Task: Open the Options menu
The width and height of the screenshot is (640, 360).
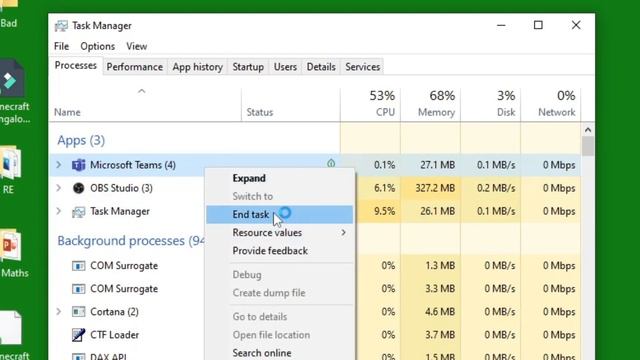Action: 98,47
